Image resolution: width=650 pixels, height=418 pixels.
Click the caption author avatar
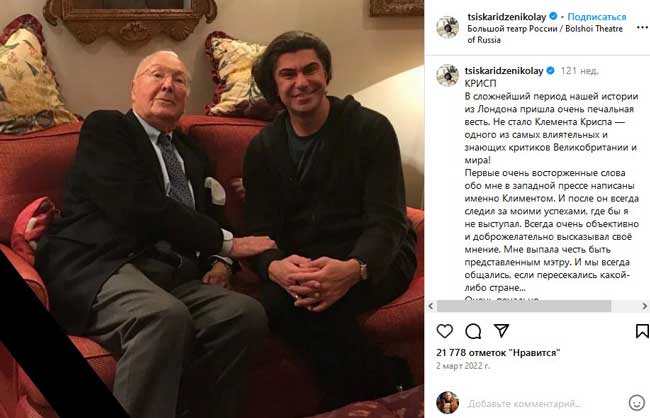click(447, 75)
